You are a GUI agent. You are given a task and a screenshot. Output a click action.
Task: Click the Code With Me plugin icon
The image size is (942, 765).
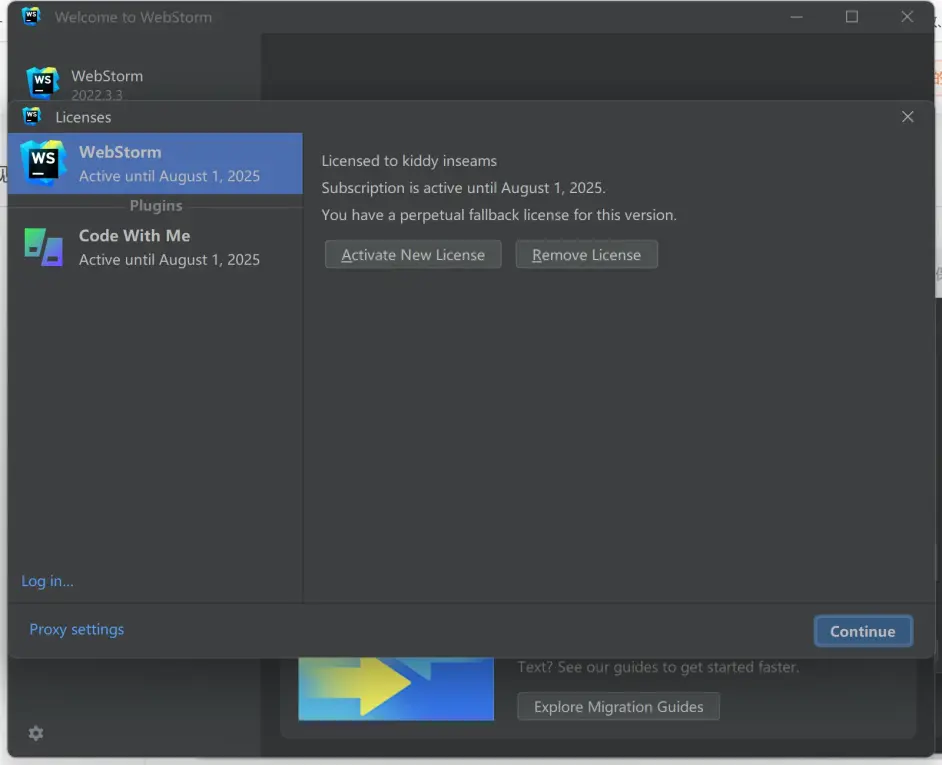pyautogui.click(x=43, y=247)
